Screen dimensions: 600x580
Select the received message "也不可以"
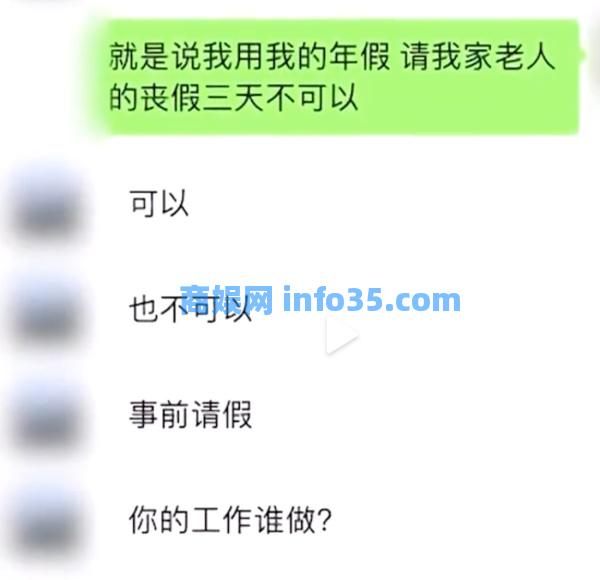pyautogui.click(x=190, y=309)
